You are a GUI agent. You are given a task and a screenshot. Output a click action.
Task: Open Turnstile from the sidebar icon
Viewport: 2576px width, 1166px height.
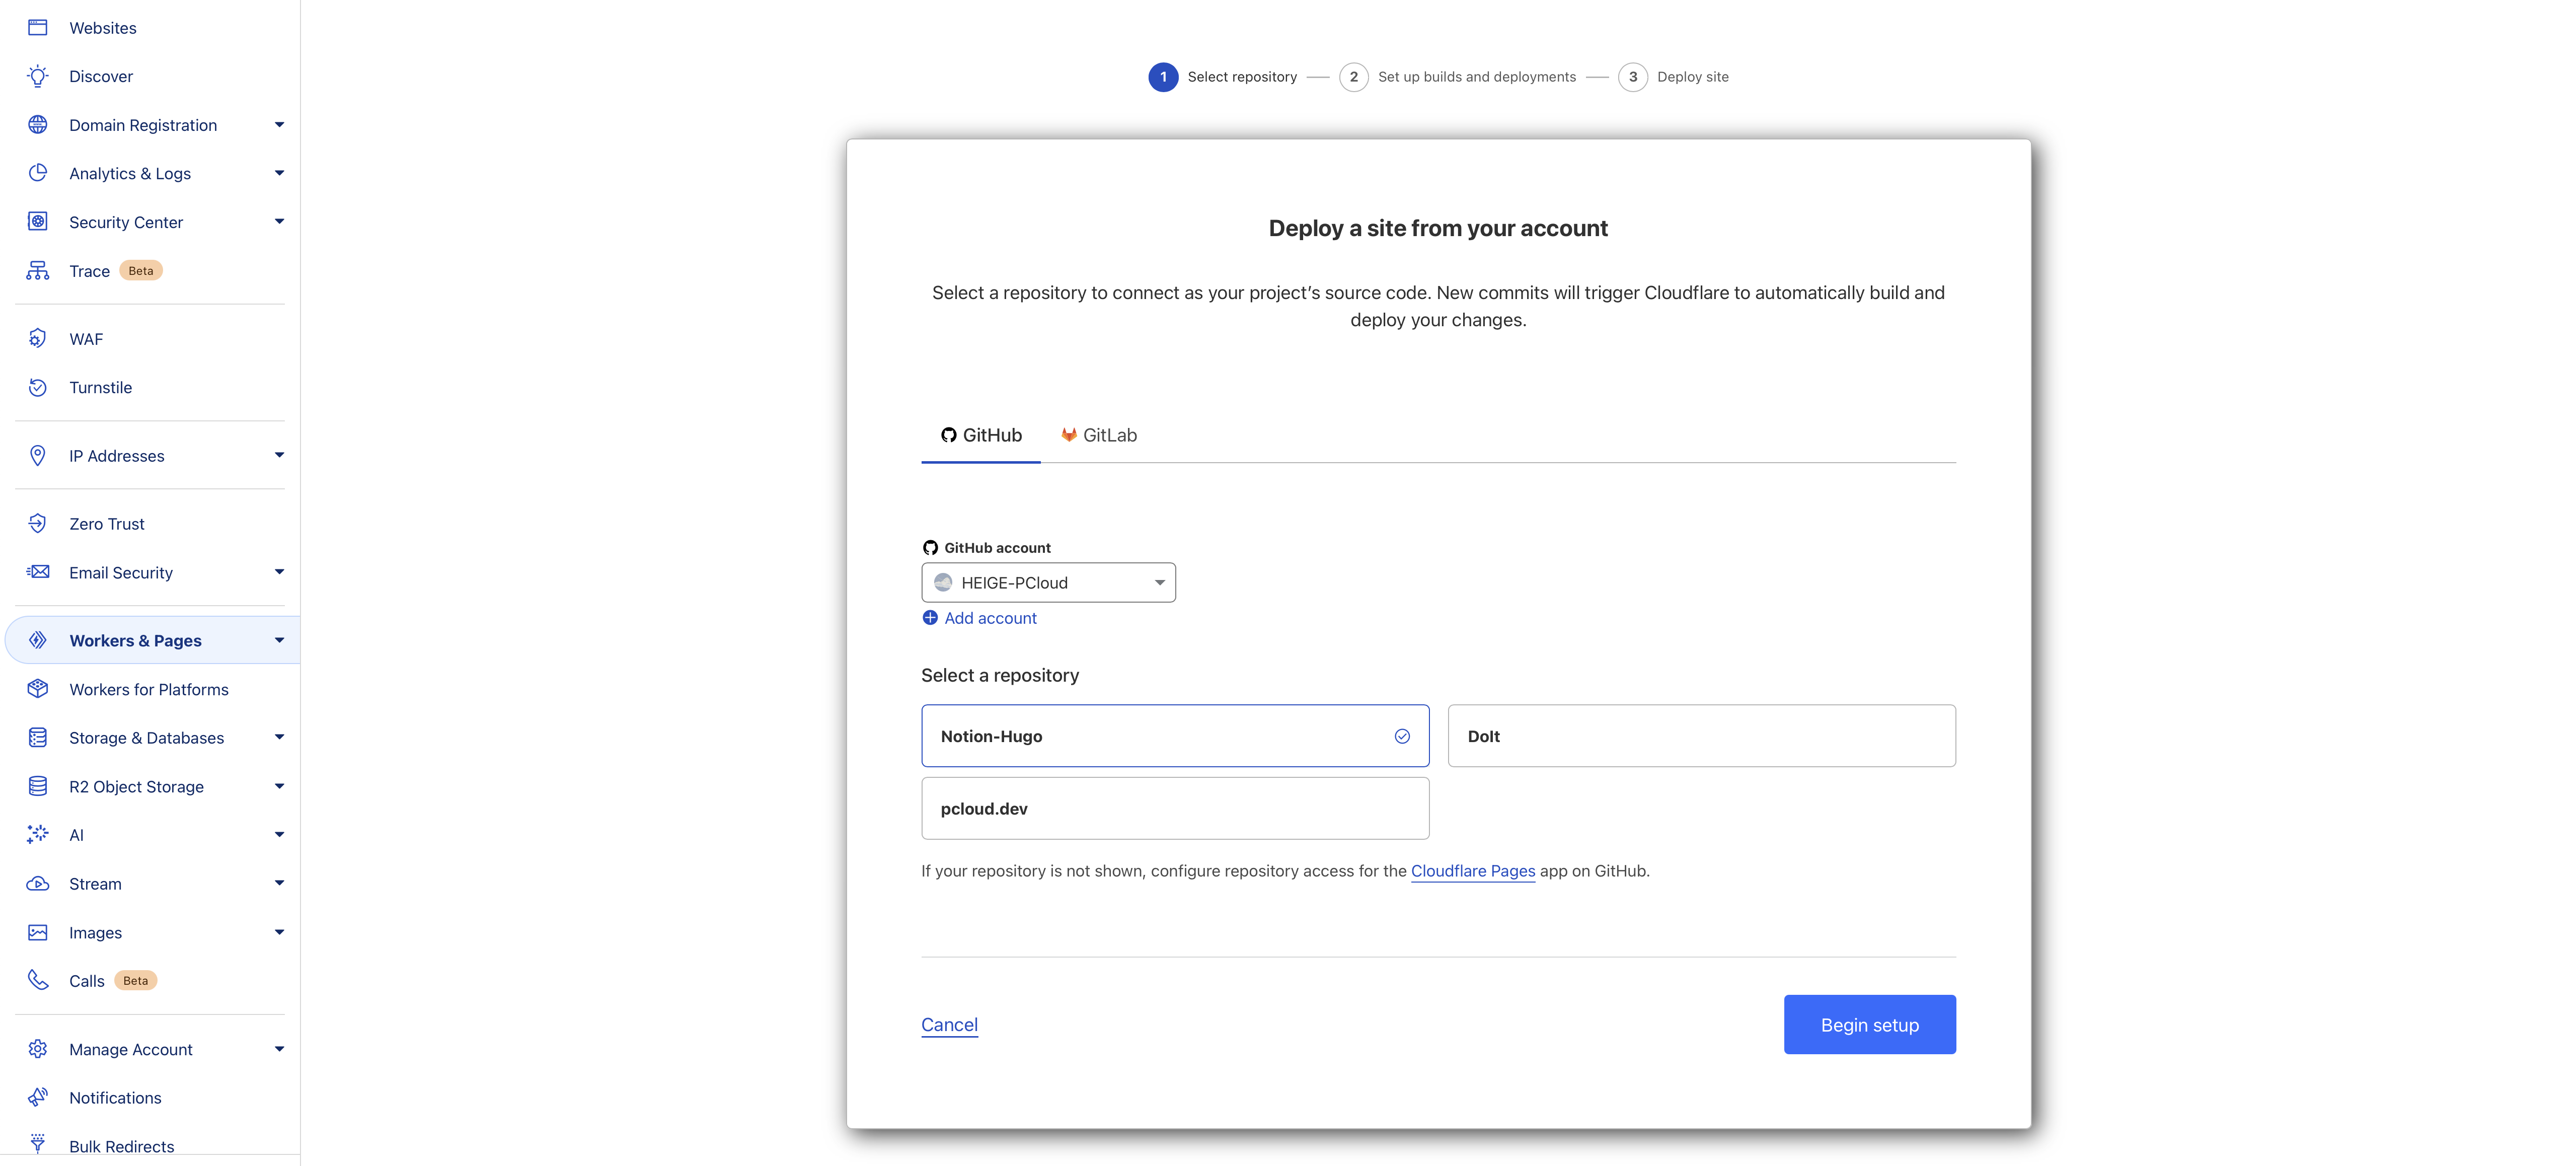point(37,387)
